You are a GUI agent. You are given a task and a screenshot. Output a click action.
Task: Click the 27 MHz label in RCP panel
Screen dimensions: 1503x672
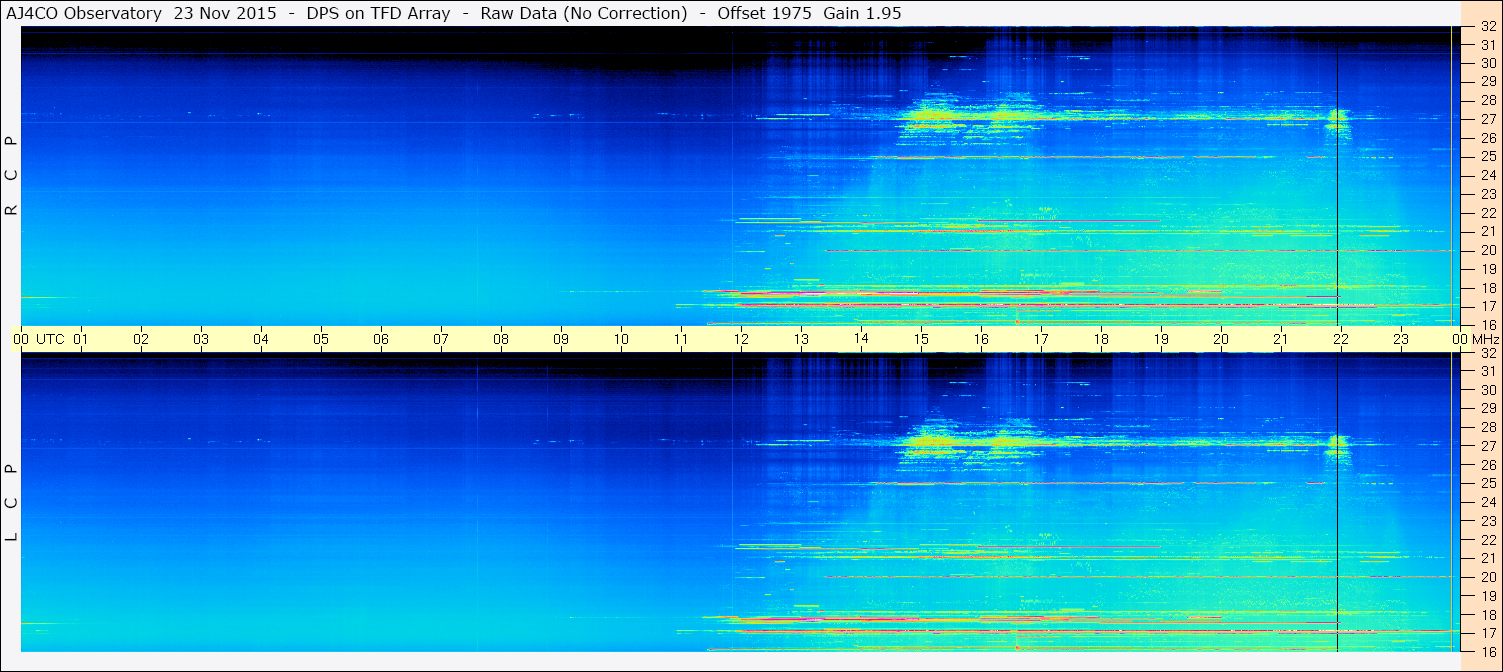point(1487,119)
